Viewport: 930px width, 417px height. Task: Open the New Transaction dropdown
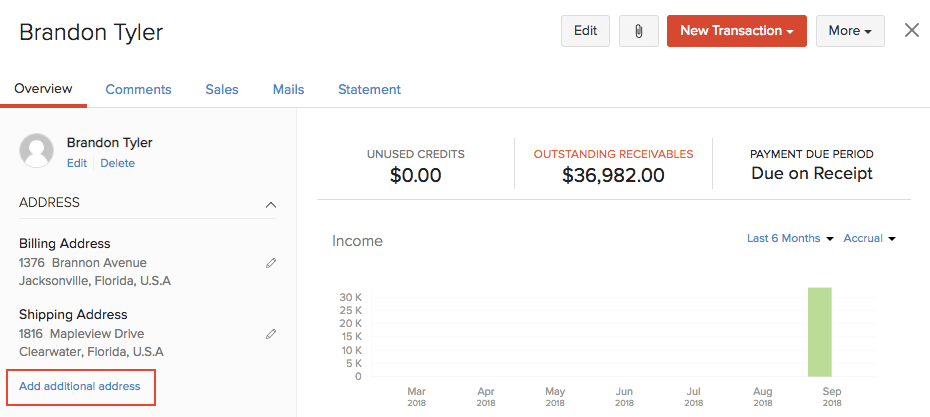pos(736,31)
